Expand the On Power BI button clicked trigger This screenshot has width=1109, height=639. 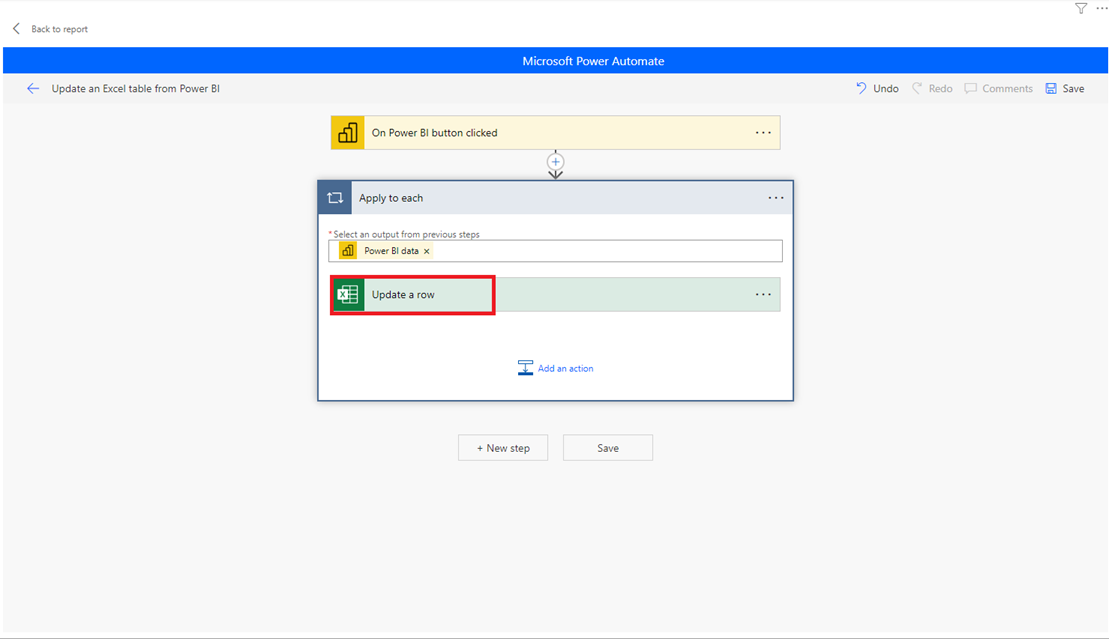(555, 132)
